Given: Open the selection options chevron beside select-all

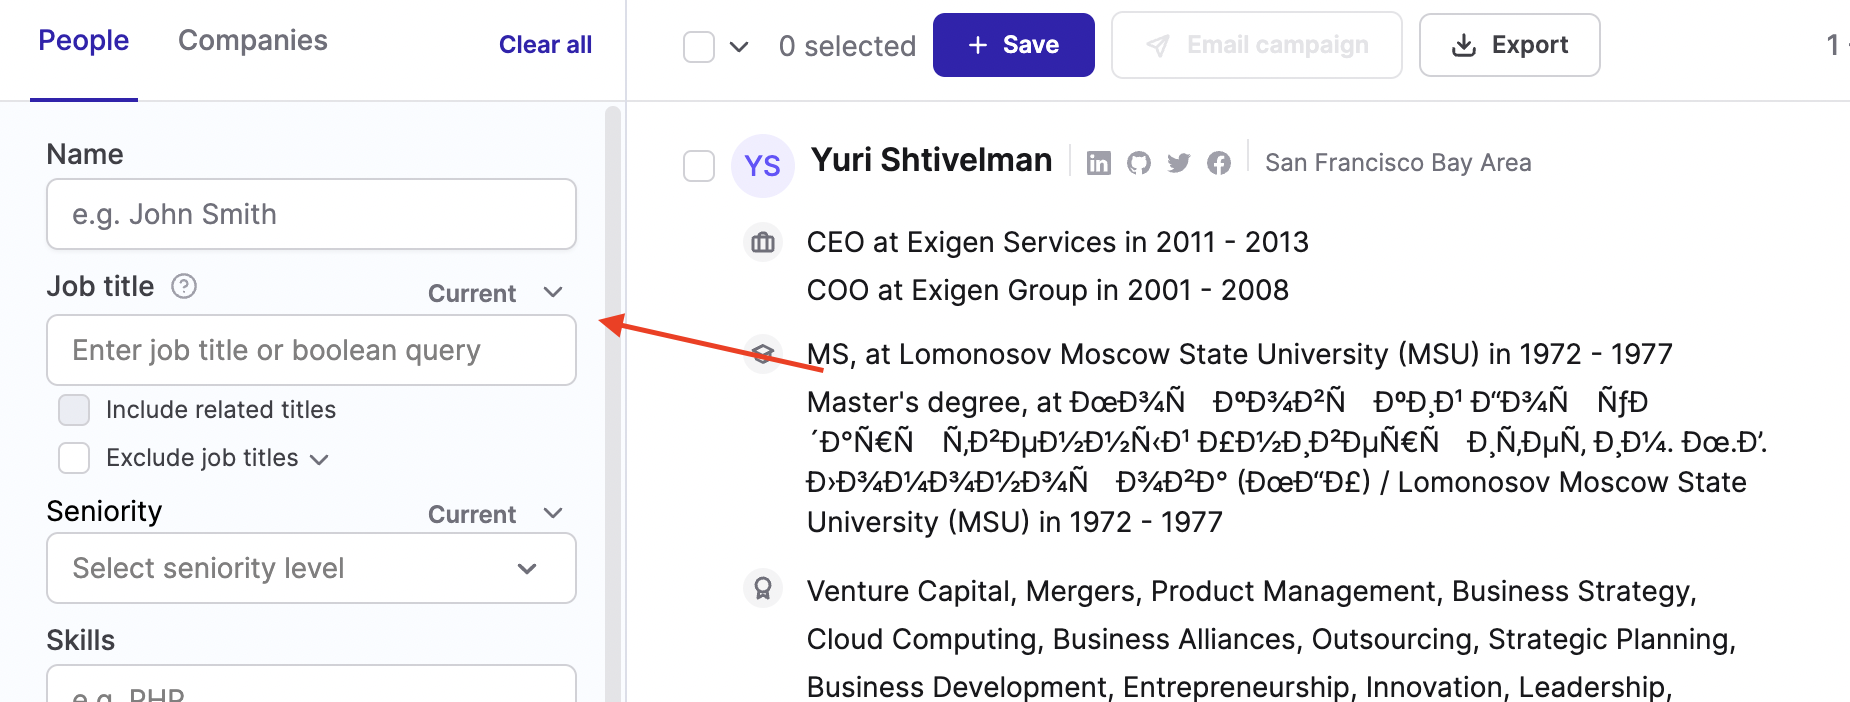Looking at the screenshot, I should point(739,46).
